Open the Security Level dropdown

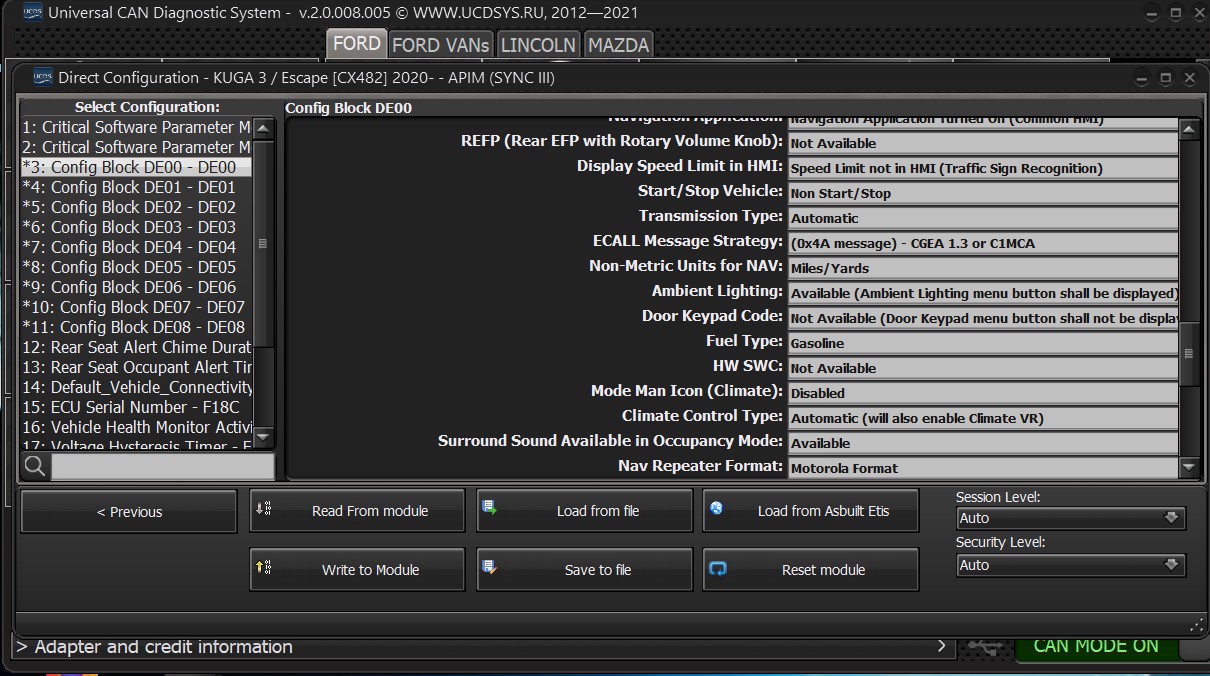pyautogui.click(x=1070, y=565)
